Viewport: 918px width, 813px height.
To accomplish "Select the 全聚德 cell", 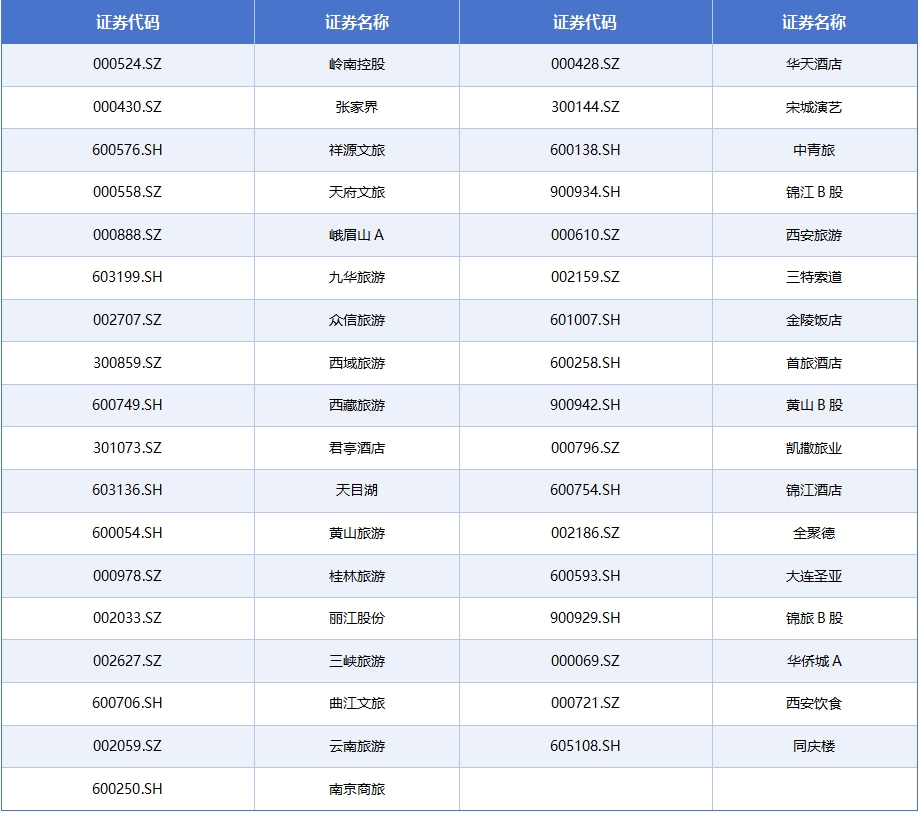I will click(x=814, y=533).
